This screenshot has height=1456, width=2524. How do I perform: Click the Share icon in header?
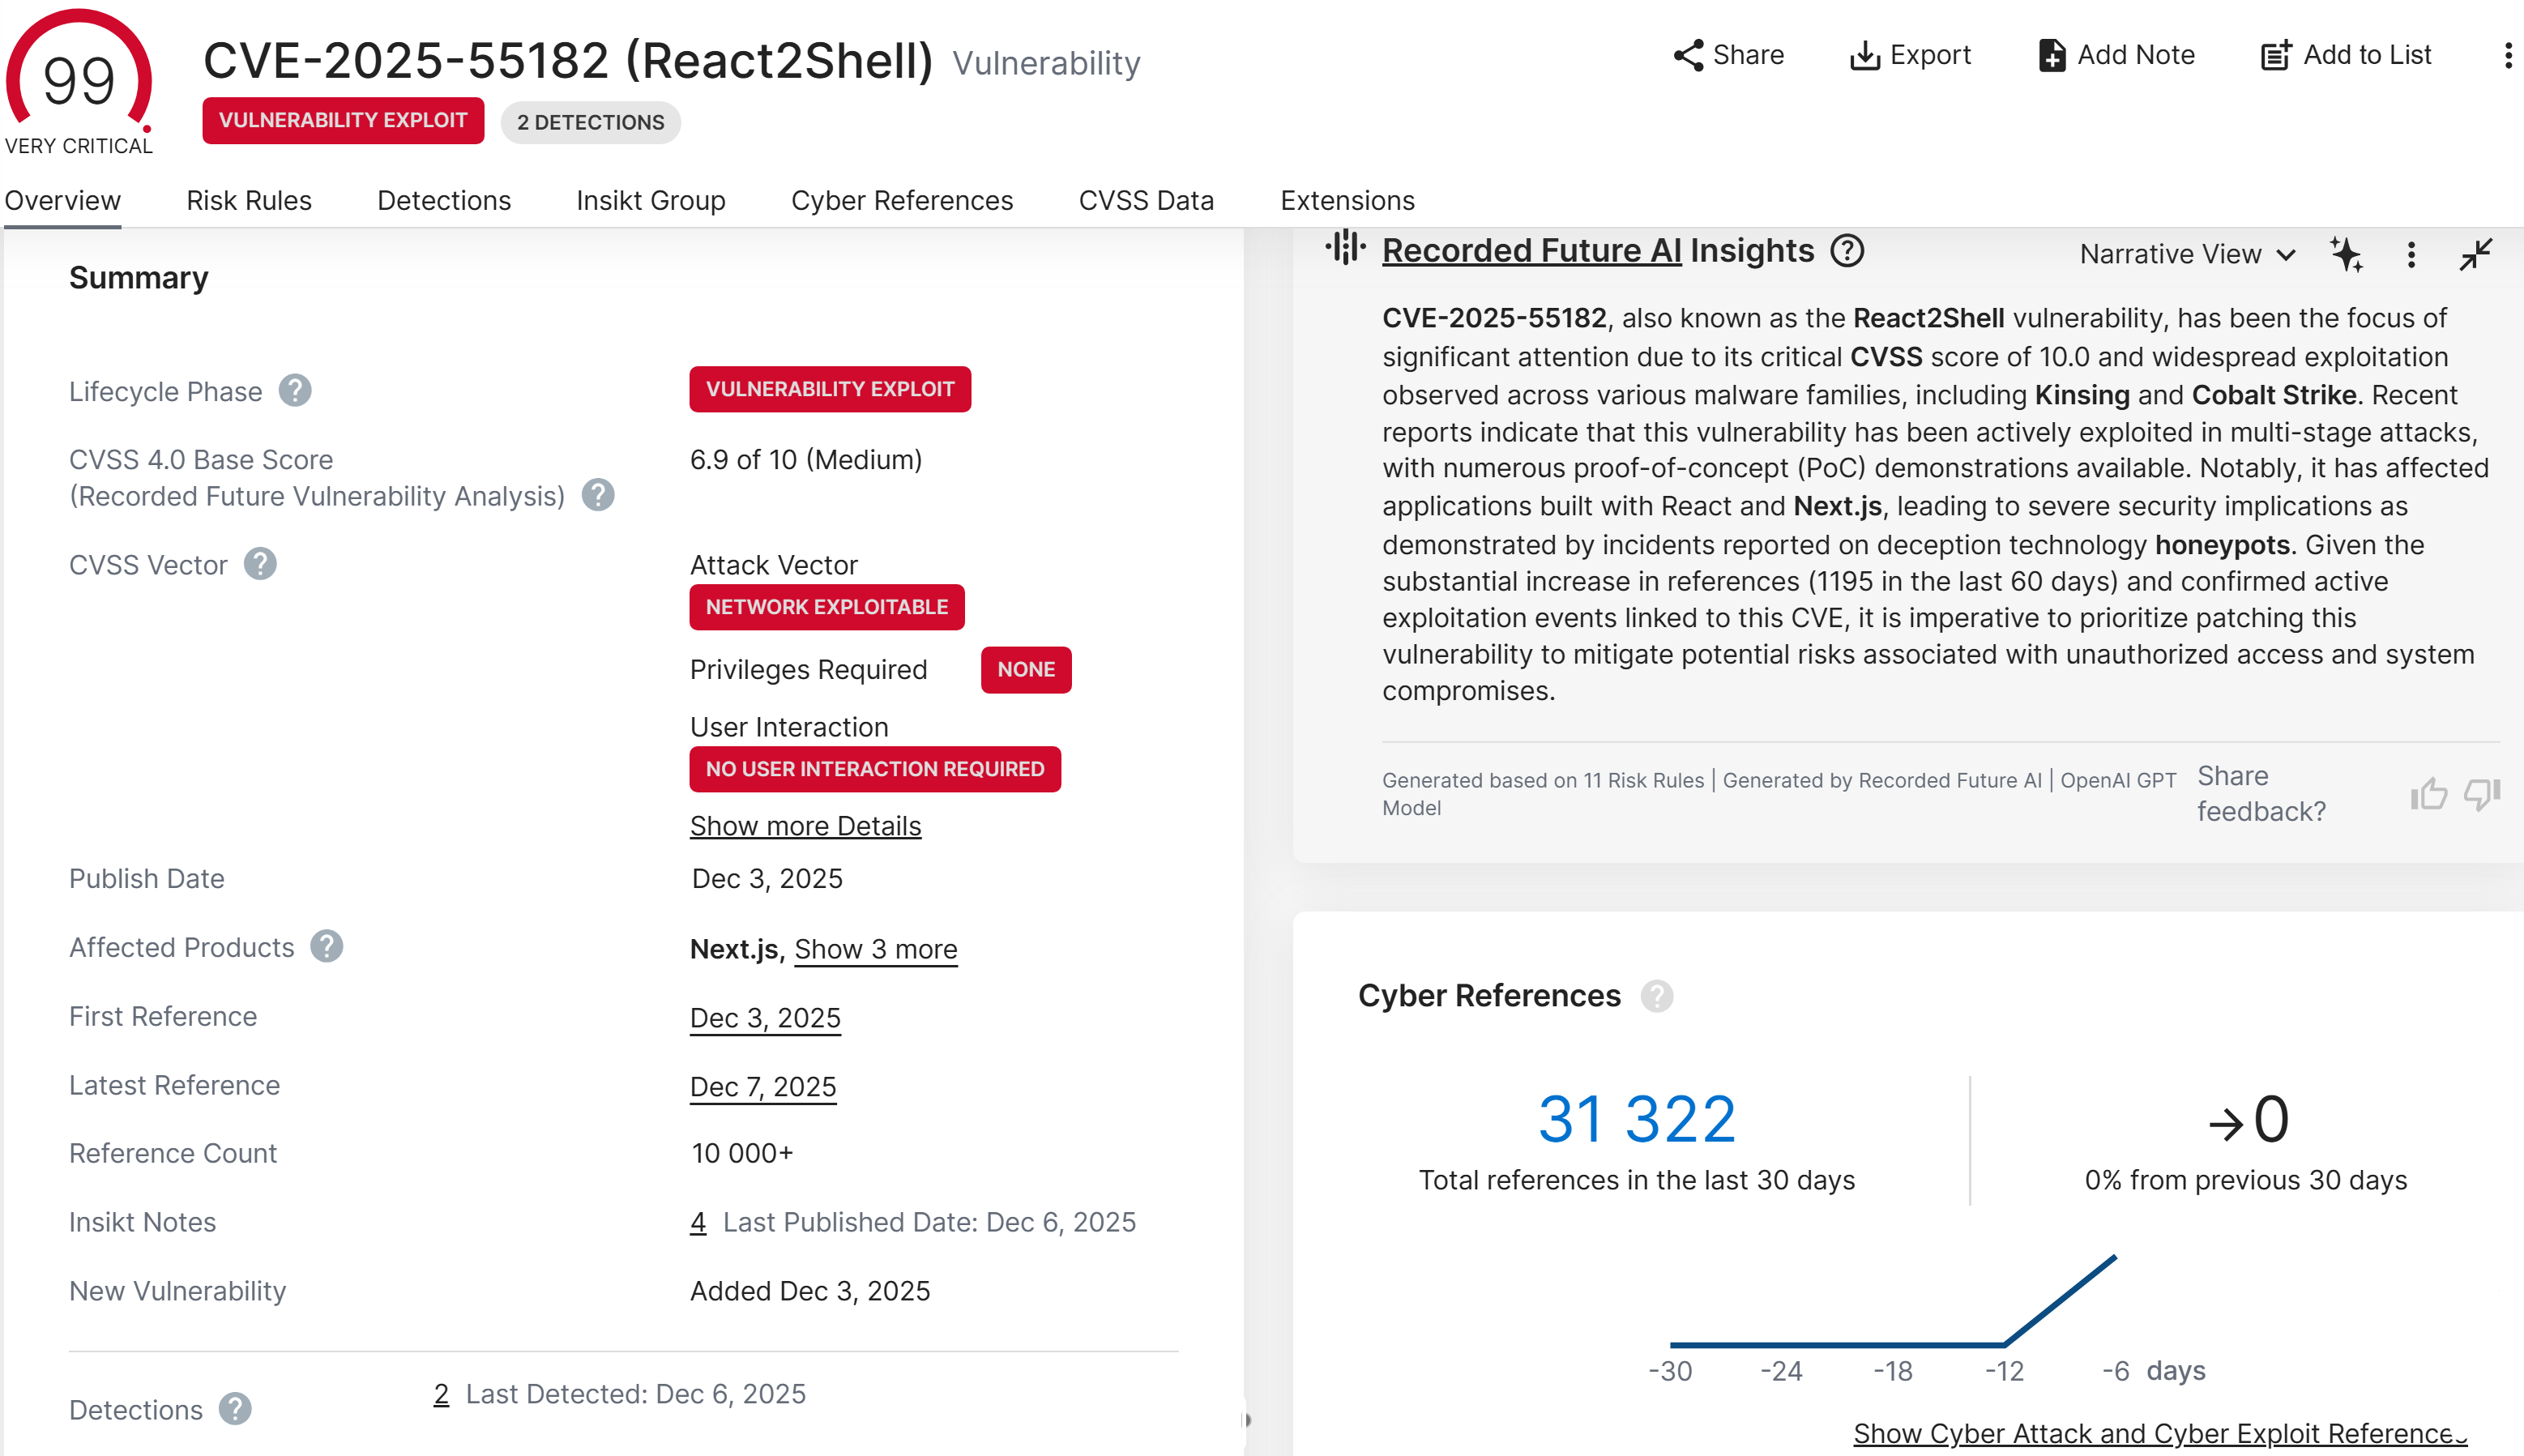pyautogui.click(x=1688, y=55)
